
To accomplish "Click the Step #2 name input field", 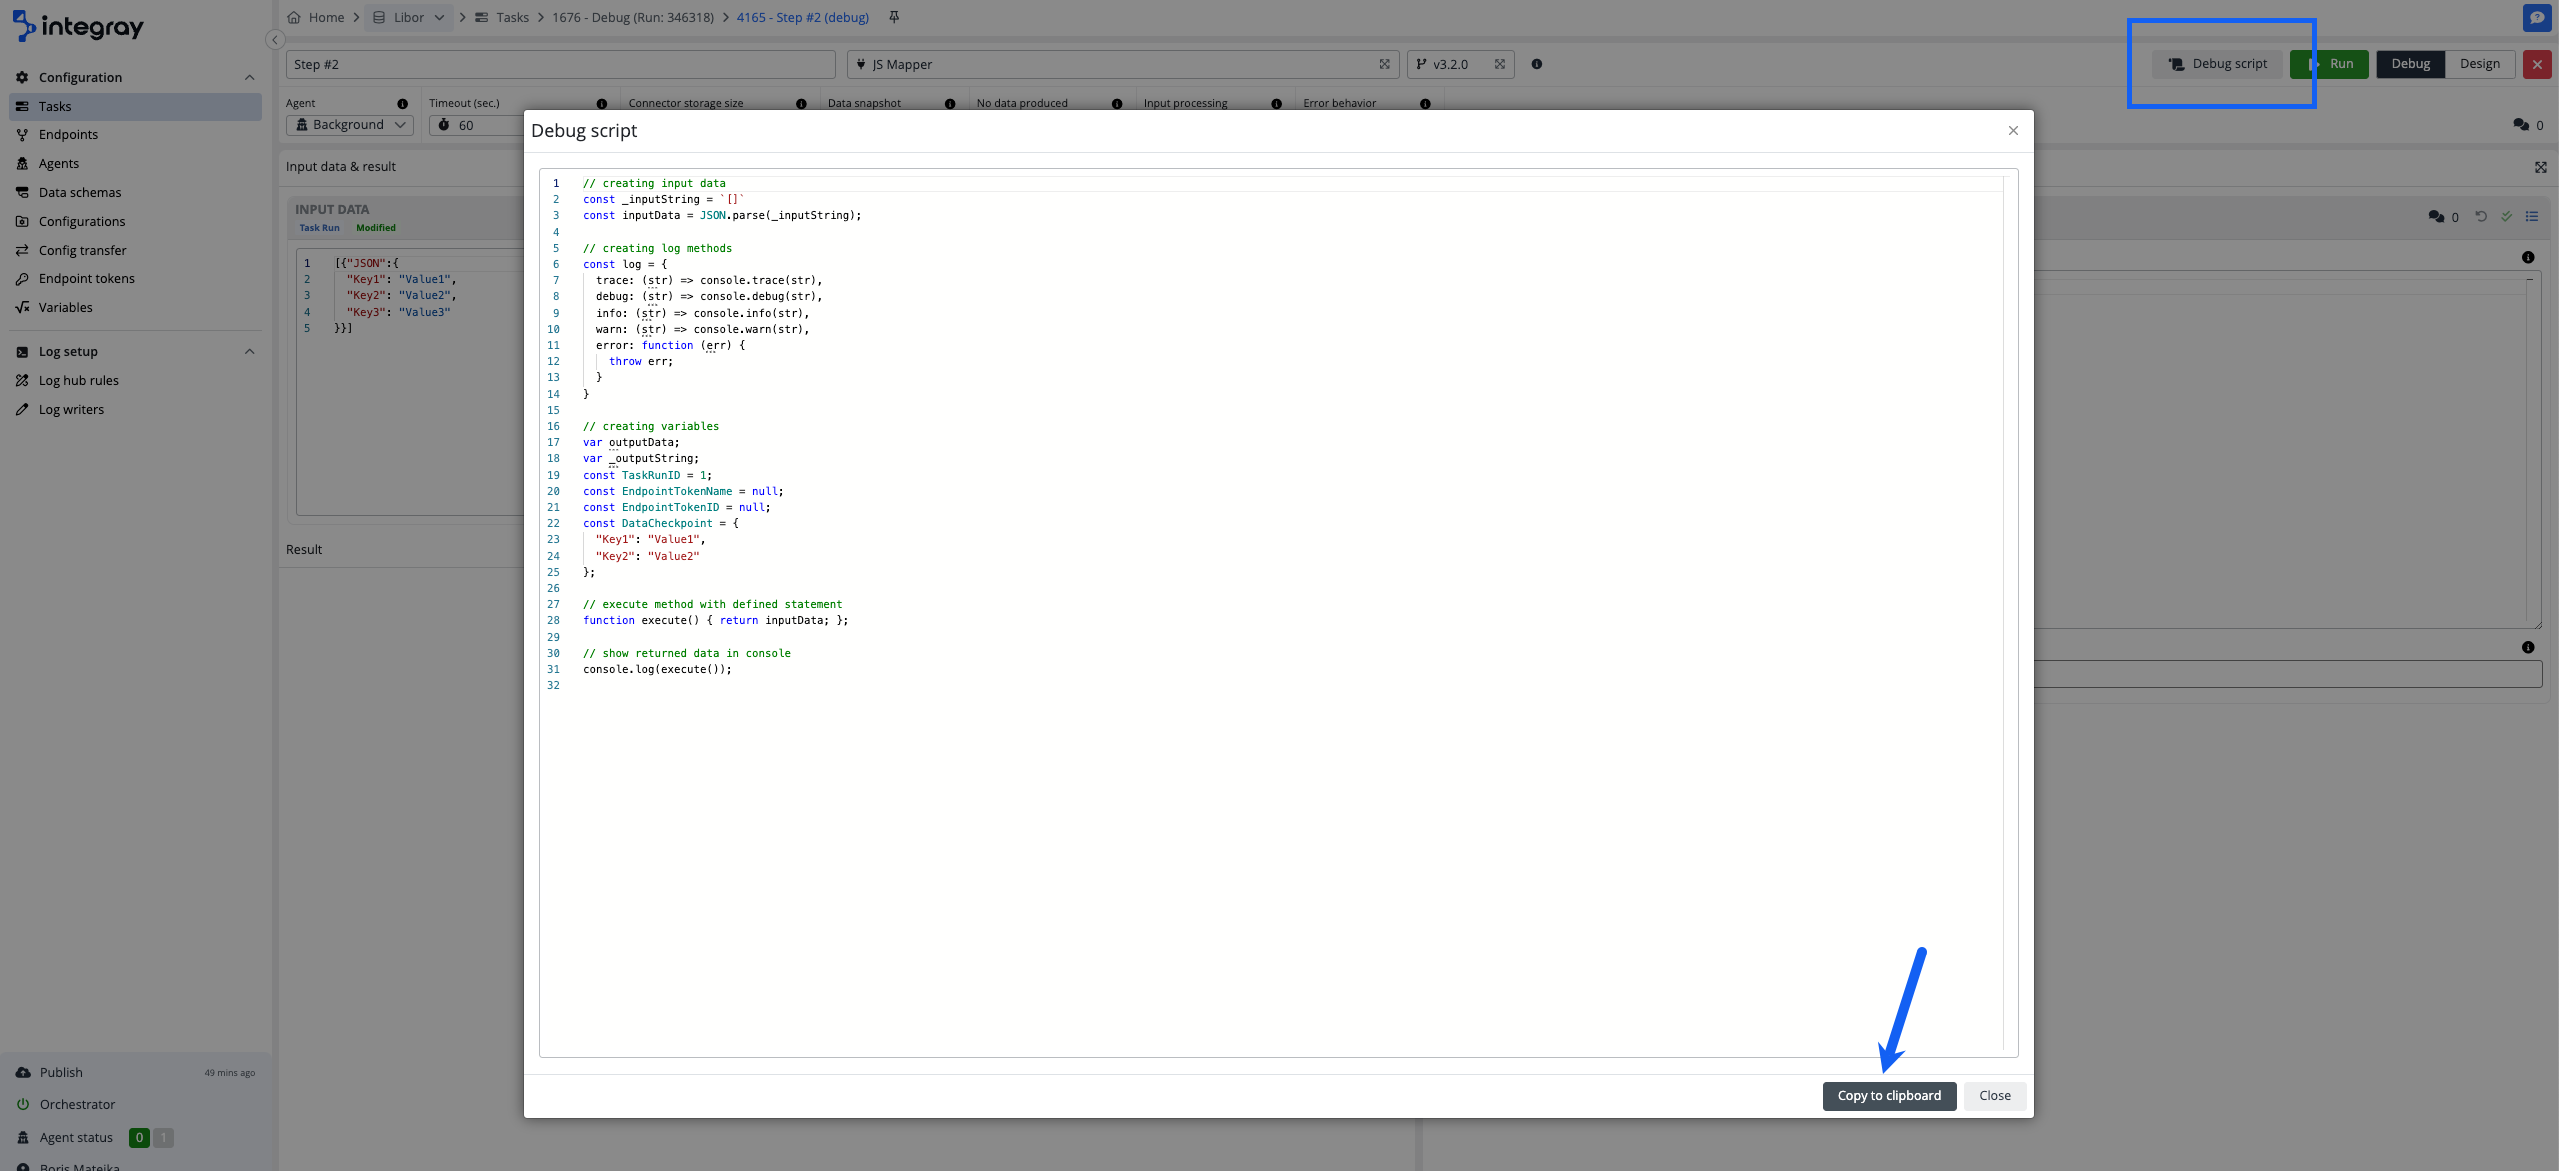I will [560, 64].
